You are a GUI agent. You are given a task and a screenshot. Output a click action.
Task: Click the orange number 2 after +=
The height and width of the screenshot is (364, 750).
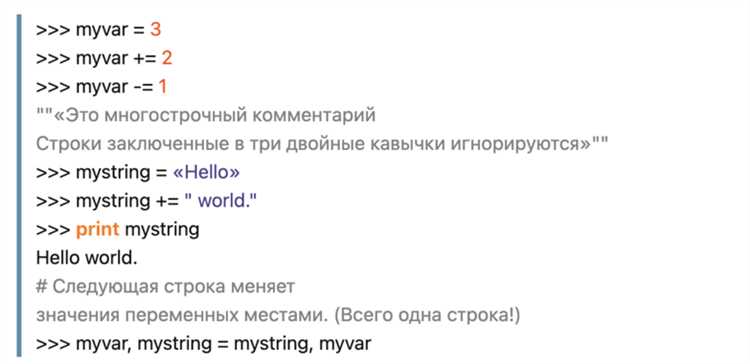click(166, 59)
